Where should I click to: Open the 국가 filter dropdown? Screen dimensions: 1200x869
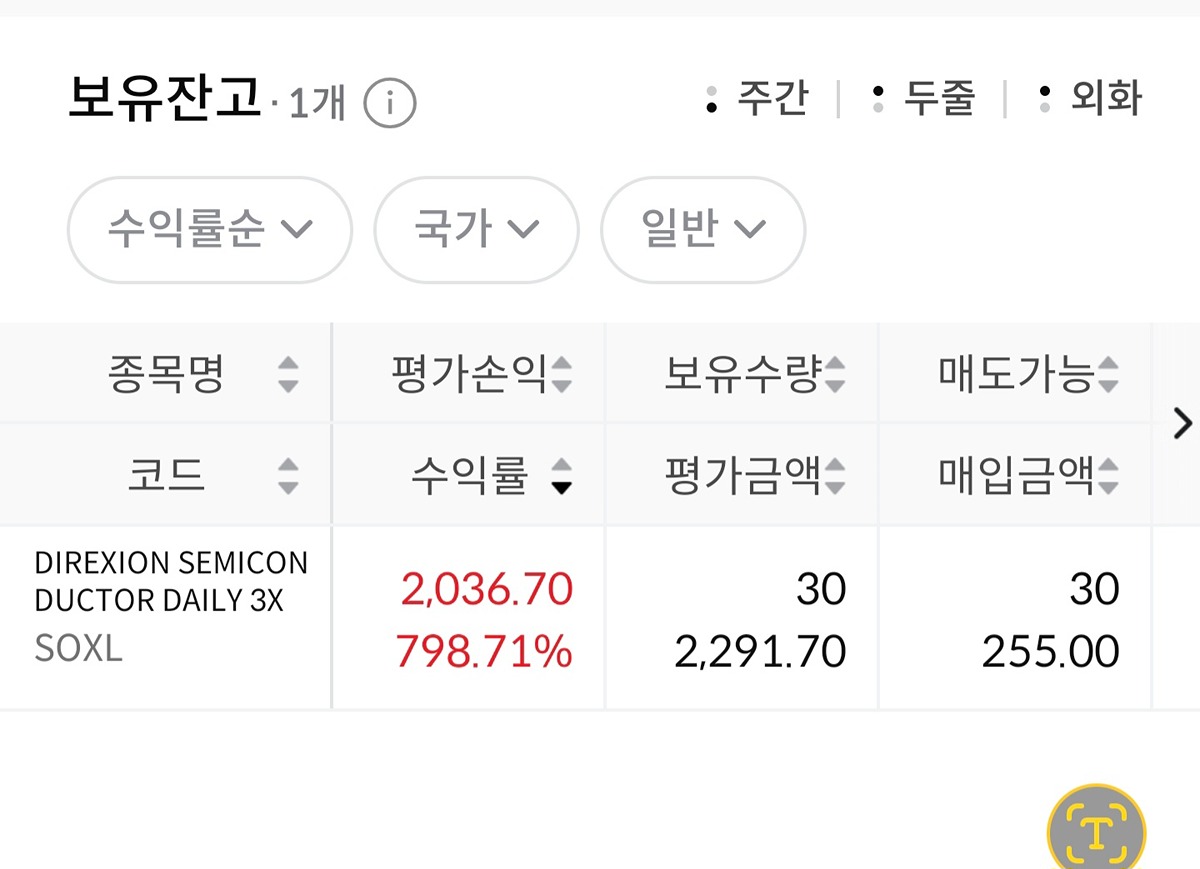coord(476,230)
